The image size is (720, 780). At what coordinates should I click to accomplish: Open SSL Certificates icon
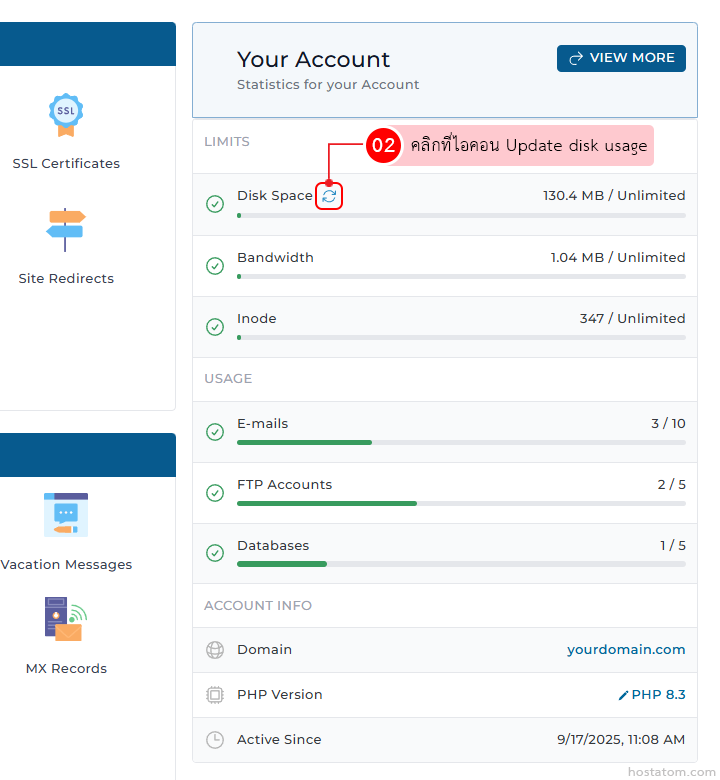pos(66,114)
